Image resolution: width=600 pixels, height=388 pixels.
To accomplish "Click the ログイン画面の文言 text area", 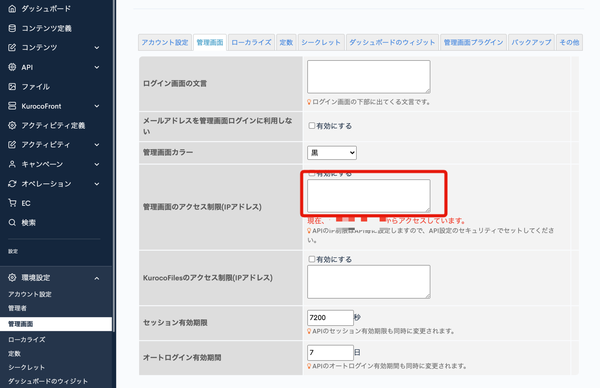I will pos(368,77).
